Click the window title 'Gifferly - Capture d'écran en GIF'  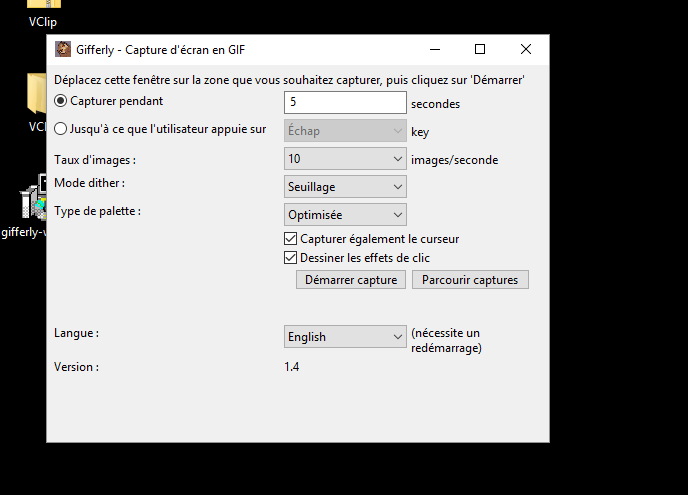161,50
